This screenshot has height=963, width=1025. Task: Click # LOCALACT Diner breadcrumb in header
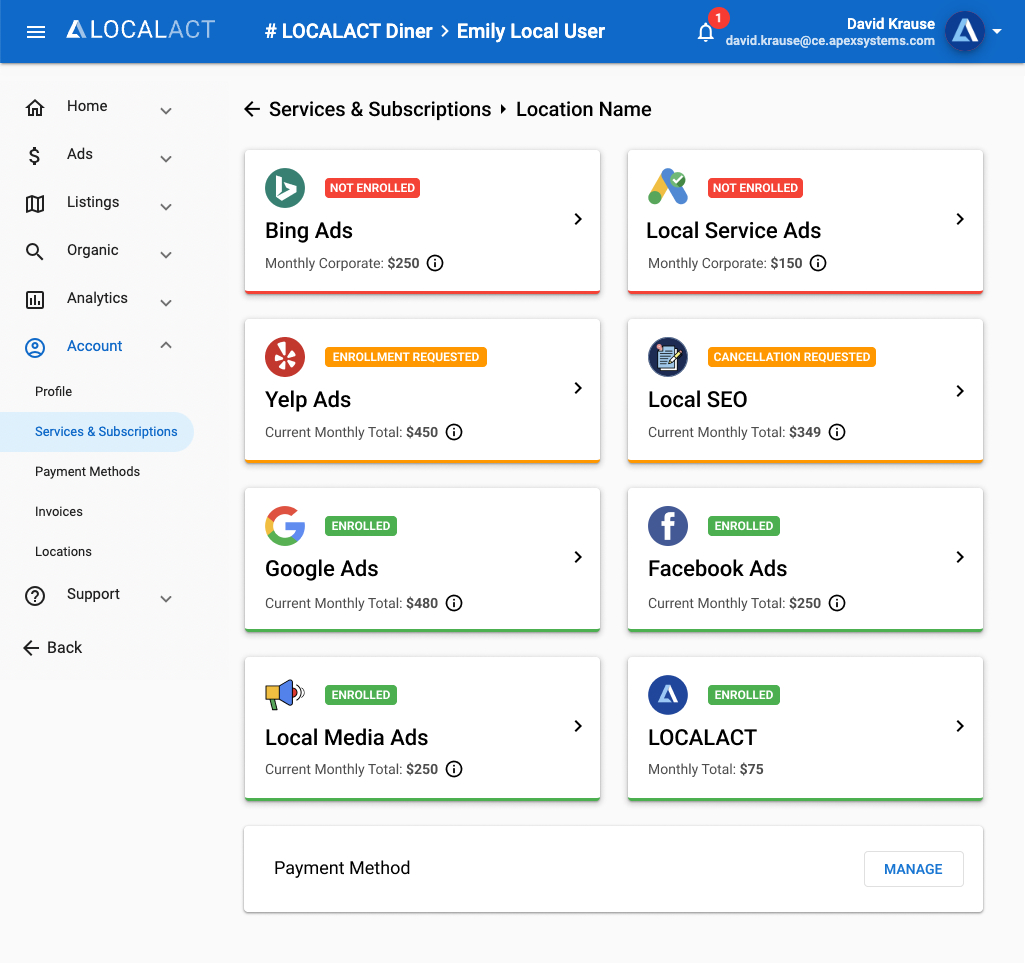click(x=348, y=31)
